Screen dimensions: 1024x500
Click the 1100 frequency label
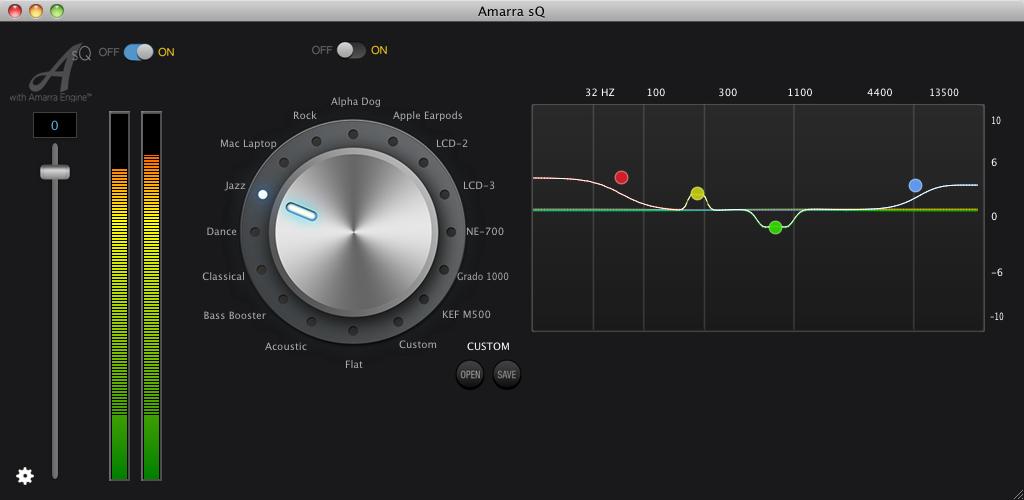[x=800, y=93]
